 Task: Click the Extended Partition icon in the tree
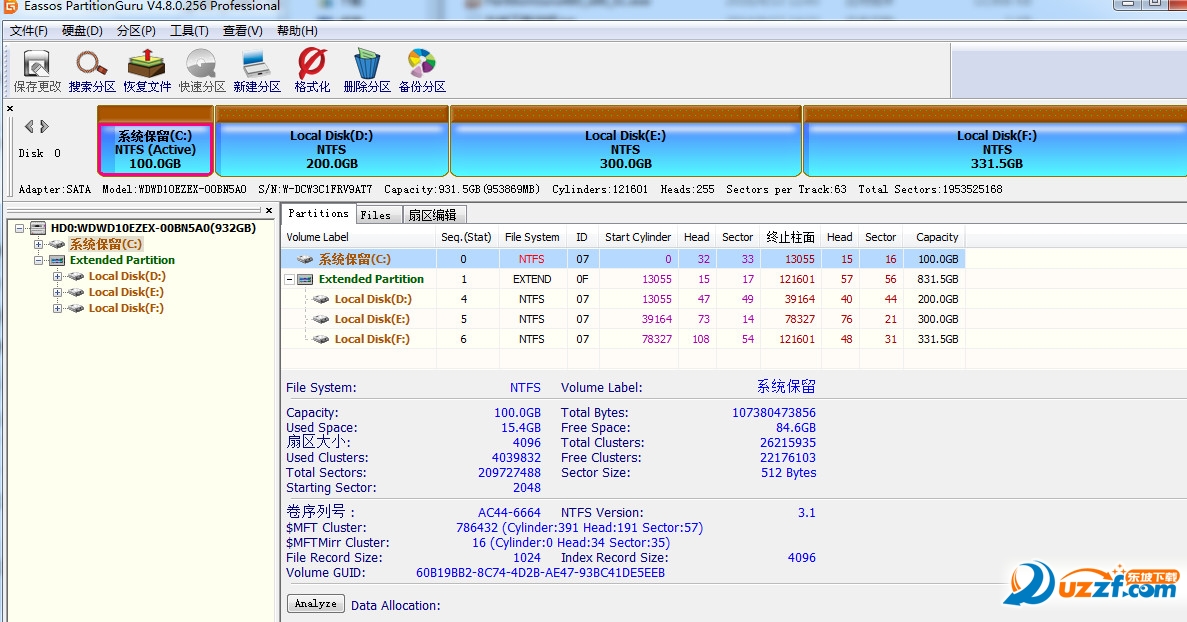pyautogui.click(x=57, y=260)
